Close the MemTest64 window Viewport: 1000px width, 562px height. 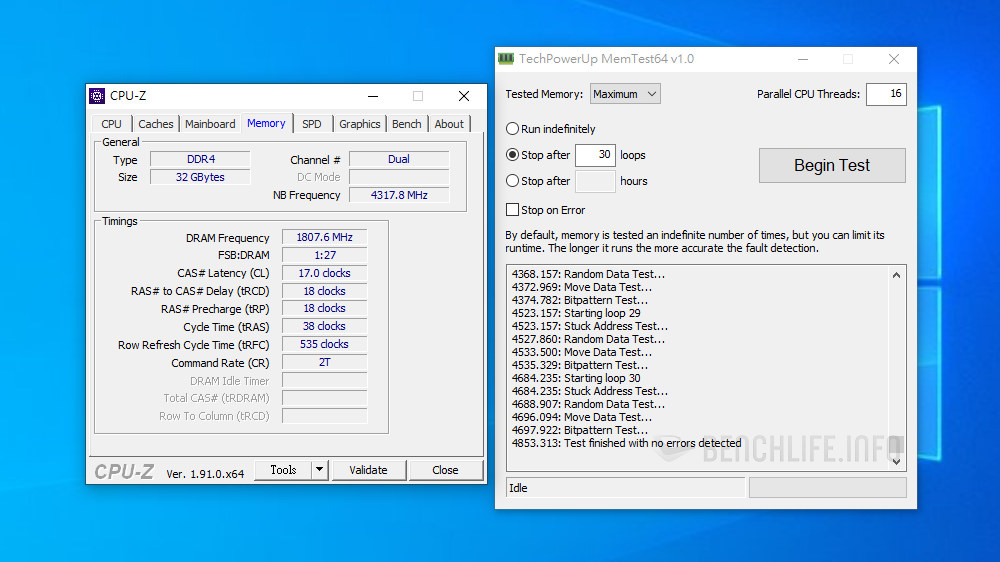tap(893, 59)
